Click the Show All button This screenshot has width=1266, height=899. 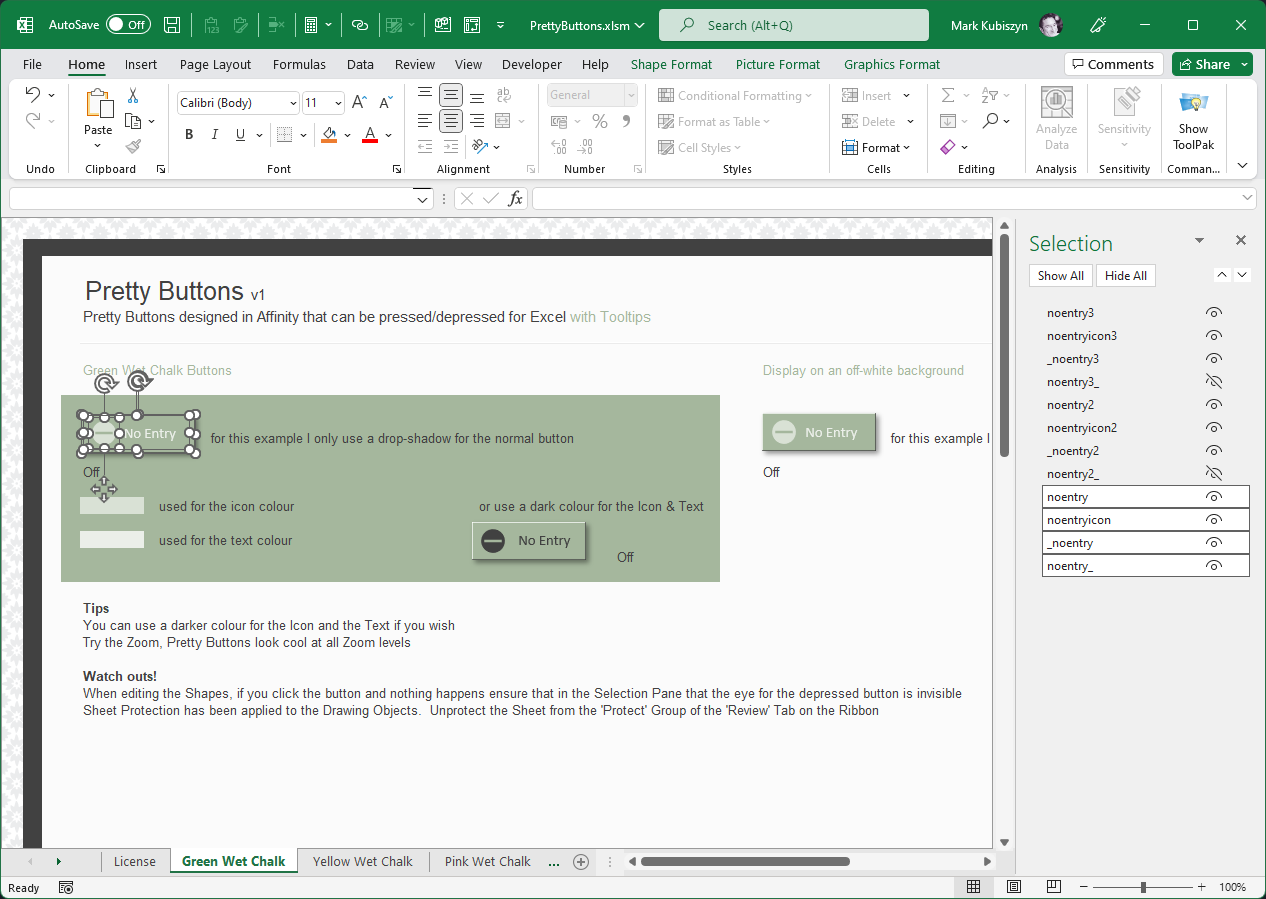[x=1060, y=276]
